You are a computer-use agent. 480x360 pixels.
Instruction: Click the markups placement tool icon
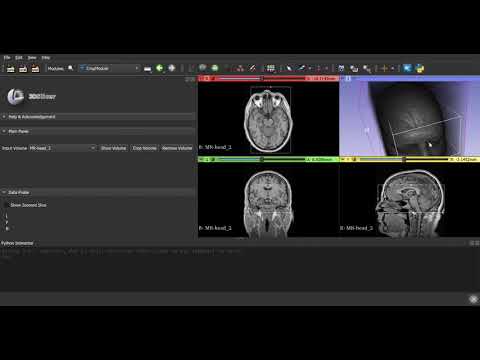(301, 68)
